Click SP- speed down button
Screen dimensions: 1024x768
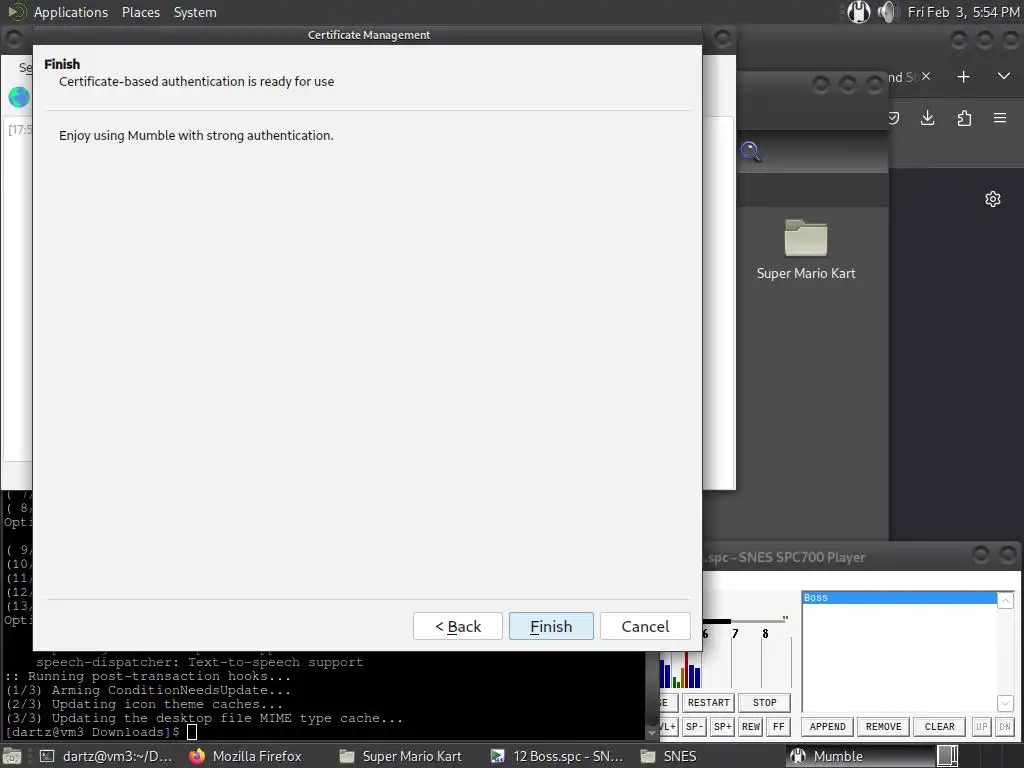(694, 727)
